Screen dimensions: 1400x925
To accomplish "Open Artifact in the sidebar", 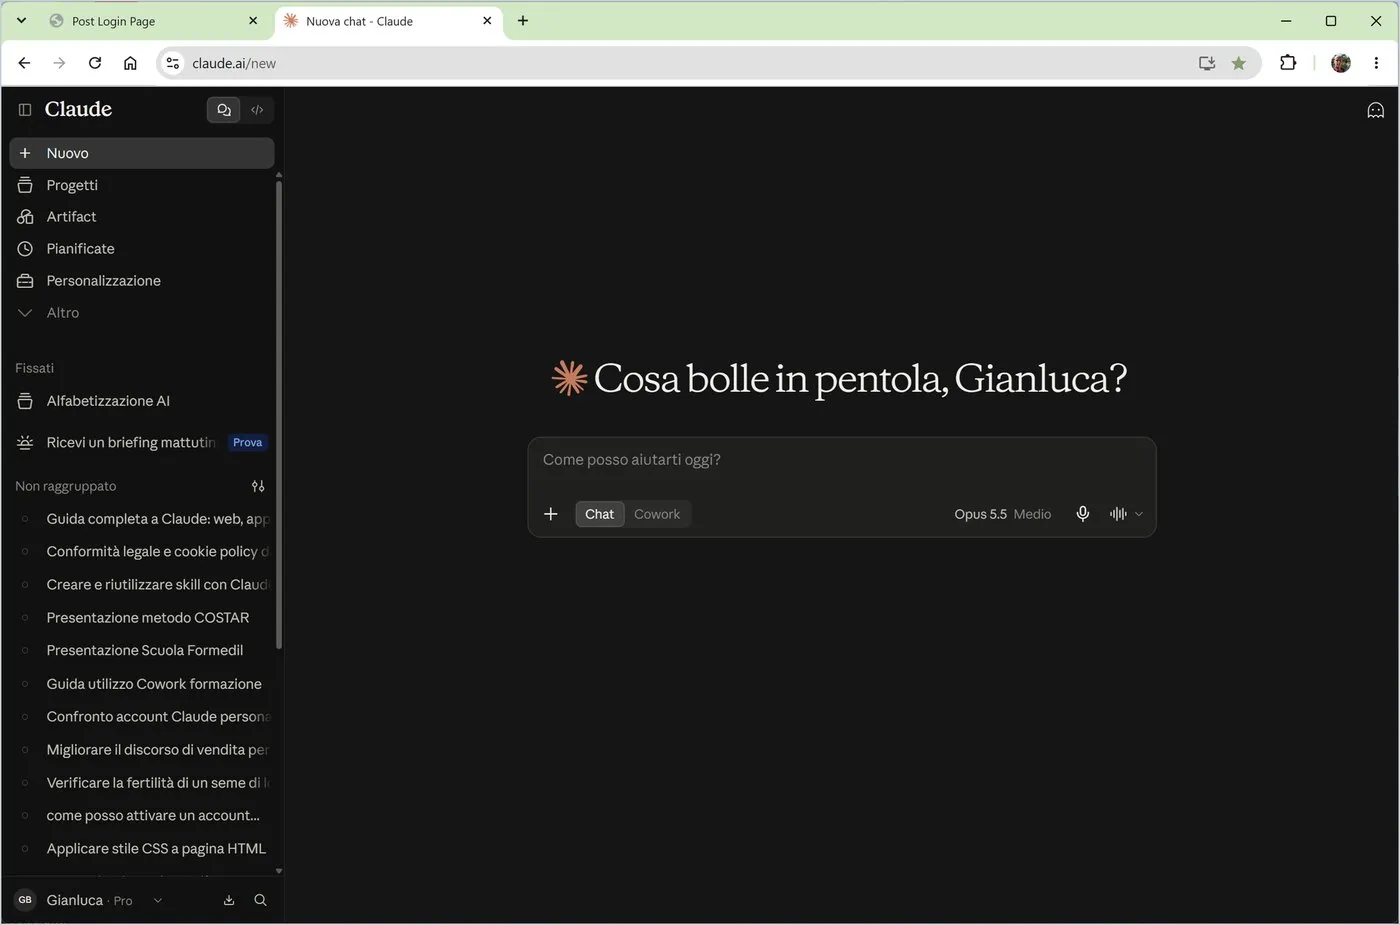I will (142, 217).
